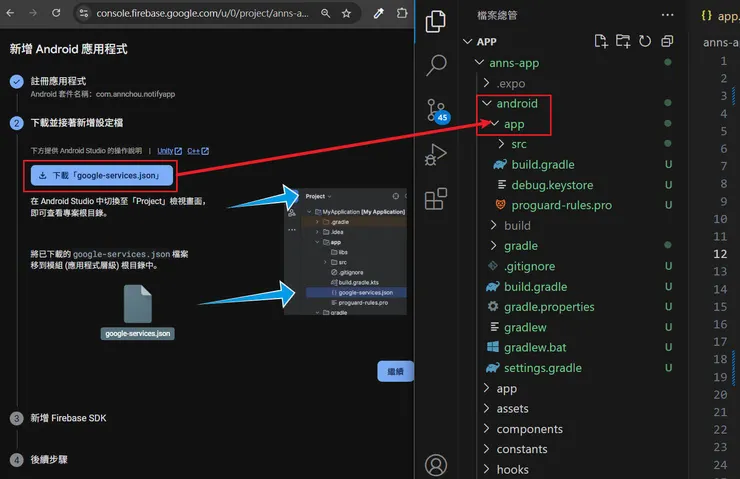Open the Accounts icon in the activity bar
Viewport: 740px width, 479px height.
436,465
